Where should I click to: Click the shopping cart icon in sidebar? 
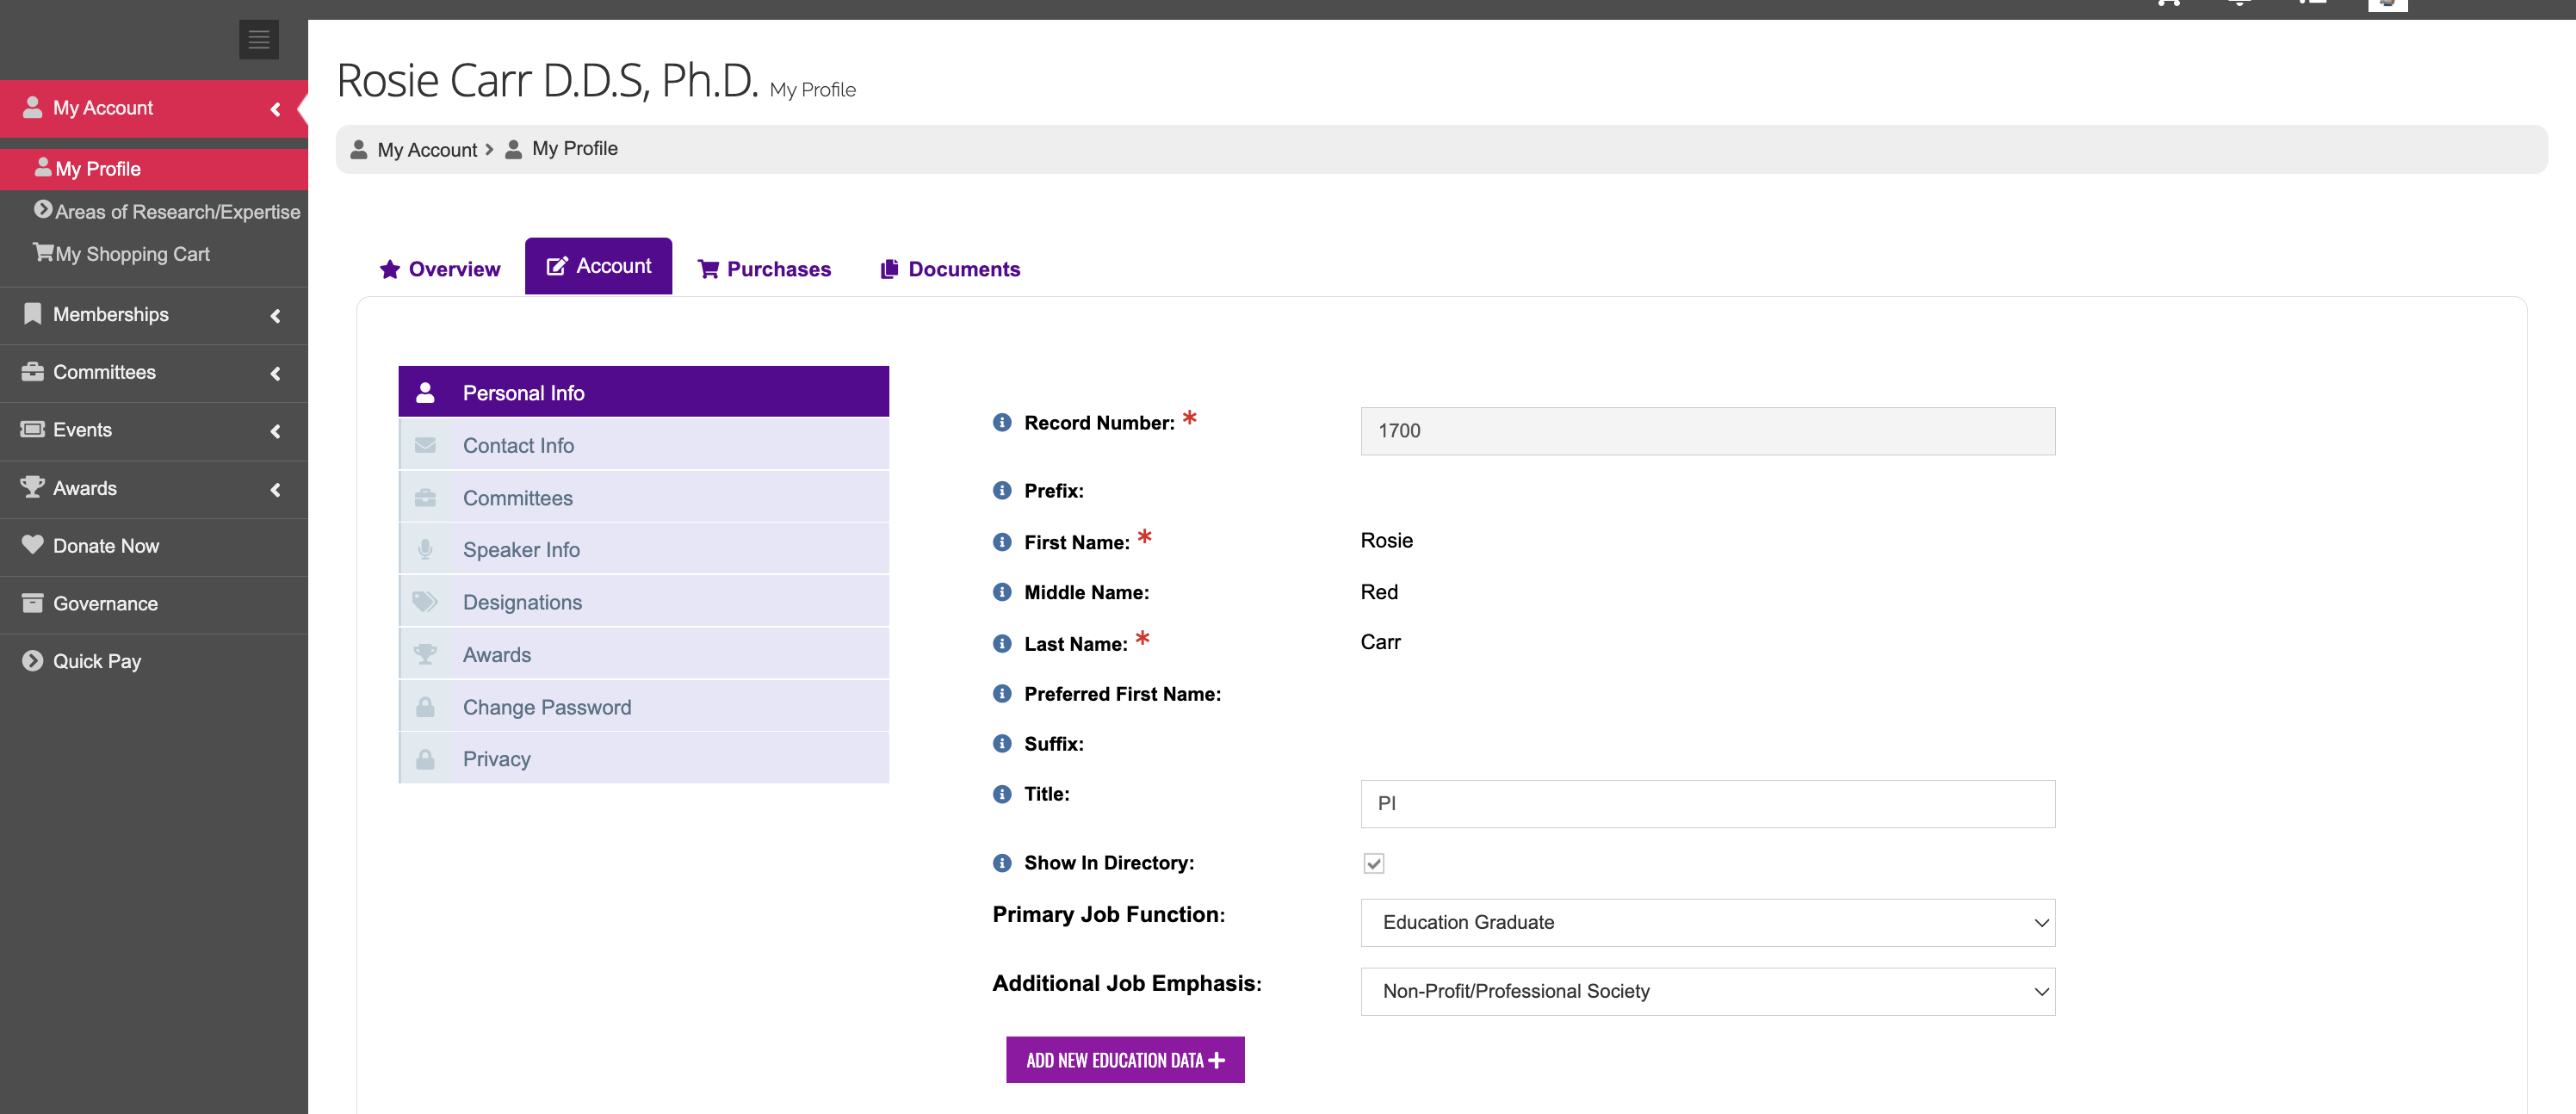click(43, 253)
